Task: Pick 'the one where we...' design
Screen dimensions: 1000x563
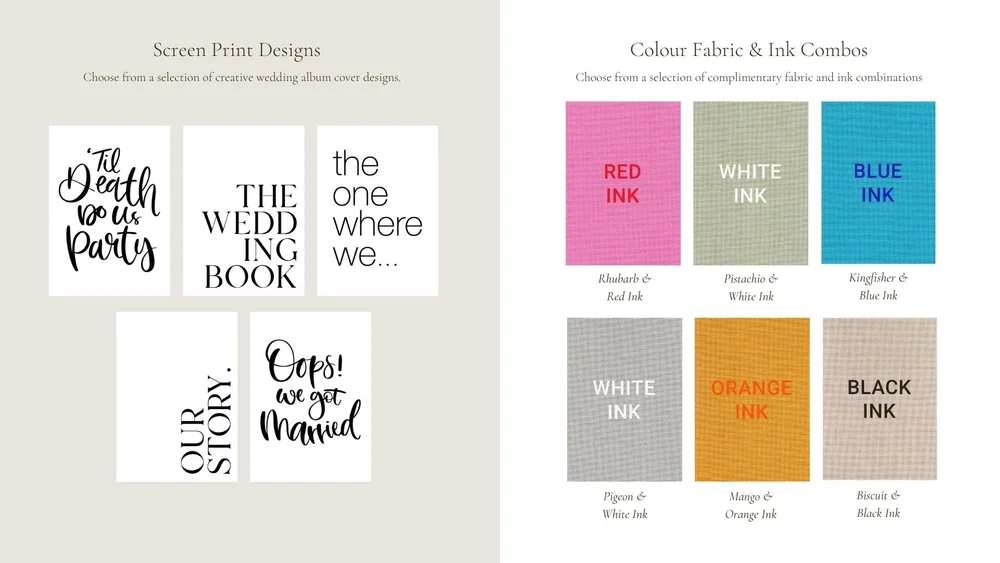Action: coord(378,210)
